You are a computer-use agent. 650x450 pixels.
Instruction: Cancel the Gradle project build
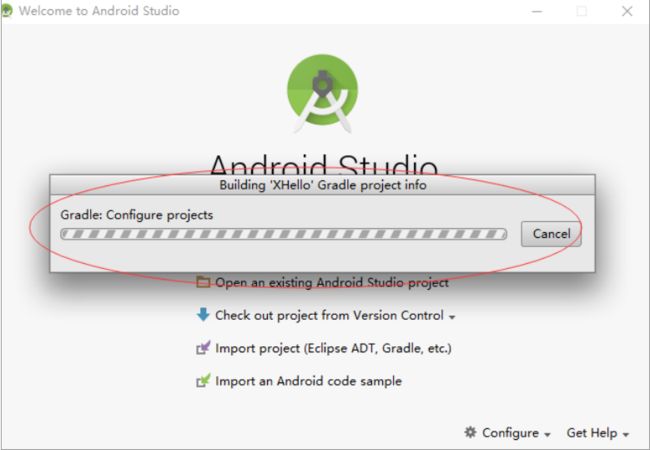pyautogui.click(x=551, y=234)
